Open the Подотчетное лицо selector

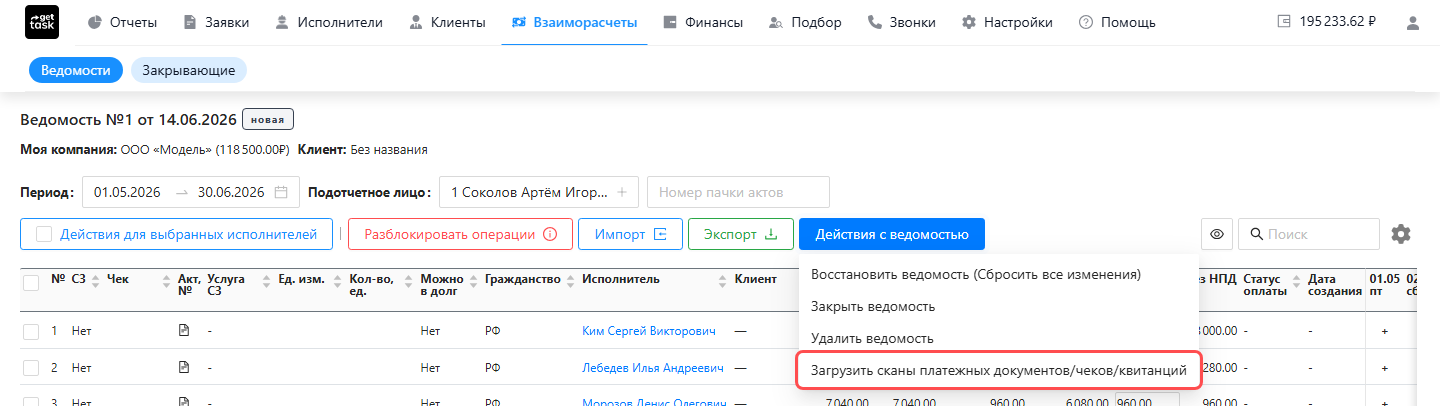[x=539, y=192]
